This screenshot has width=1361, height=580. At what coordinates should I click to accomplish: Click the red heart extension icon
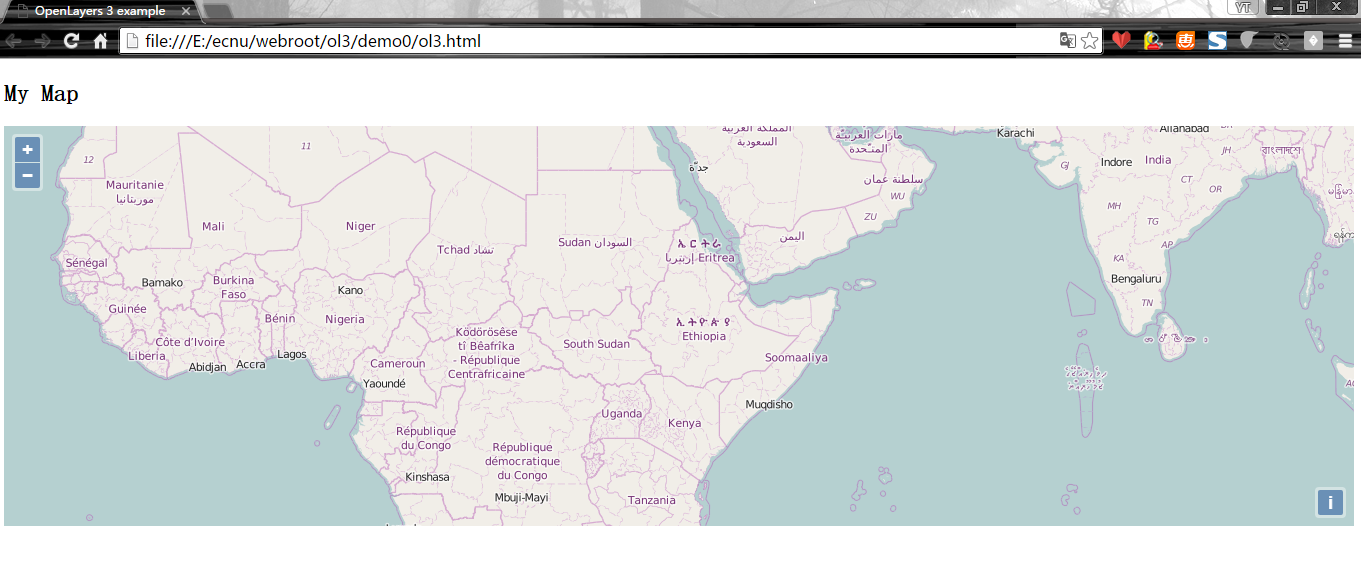click(1121, 41)
